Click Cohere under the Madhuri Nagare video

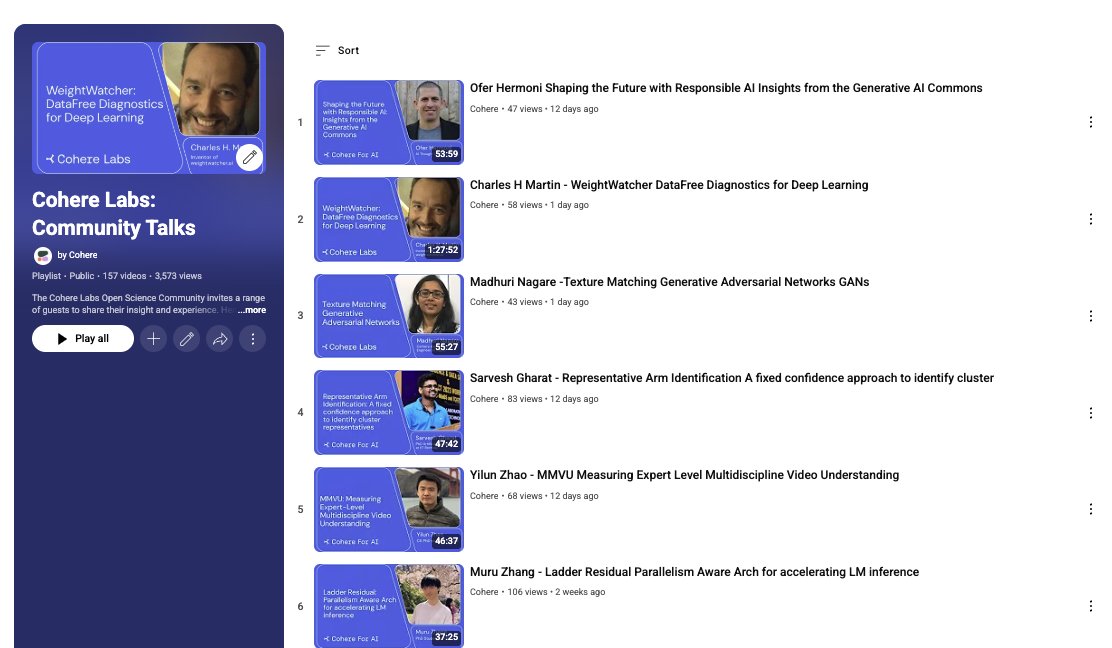tap(482, 302)
